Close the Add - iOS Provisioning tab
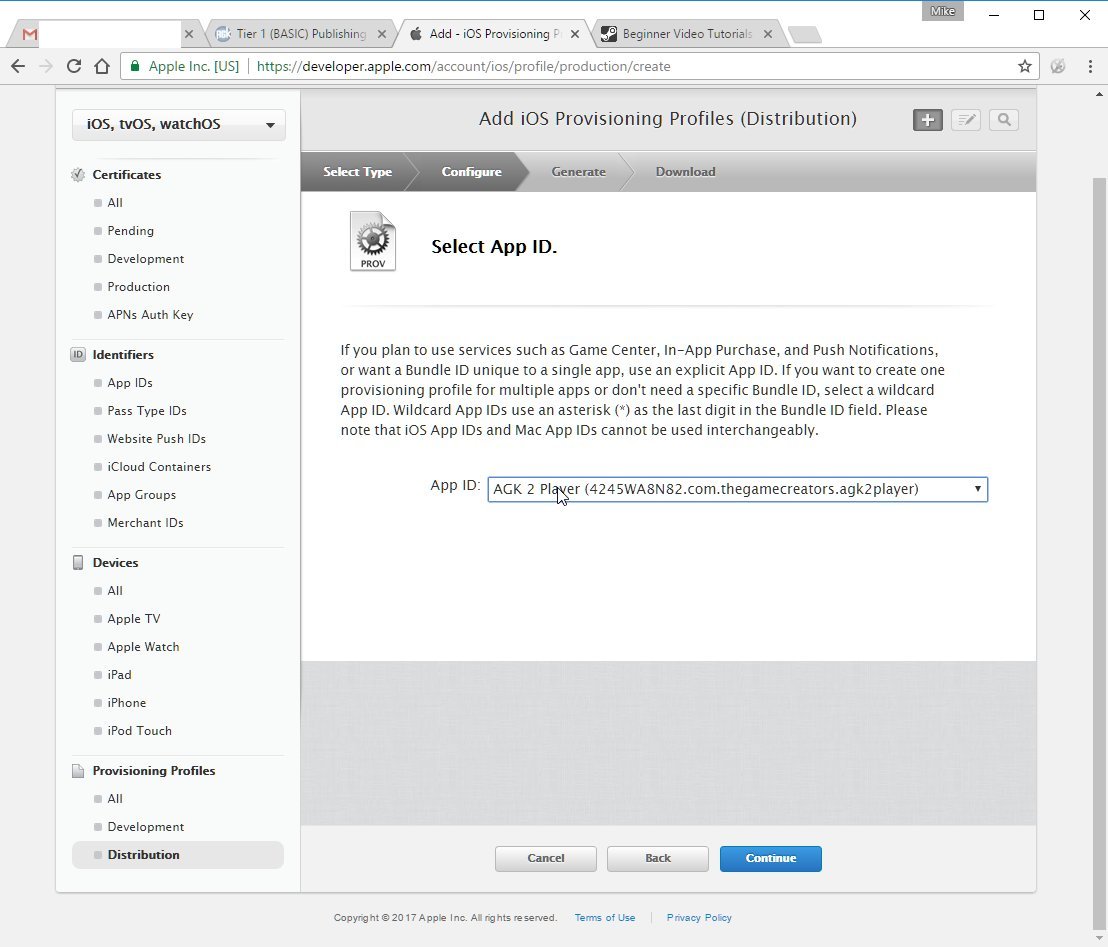This screenshot has width=1108, height=947. (574, 34)
